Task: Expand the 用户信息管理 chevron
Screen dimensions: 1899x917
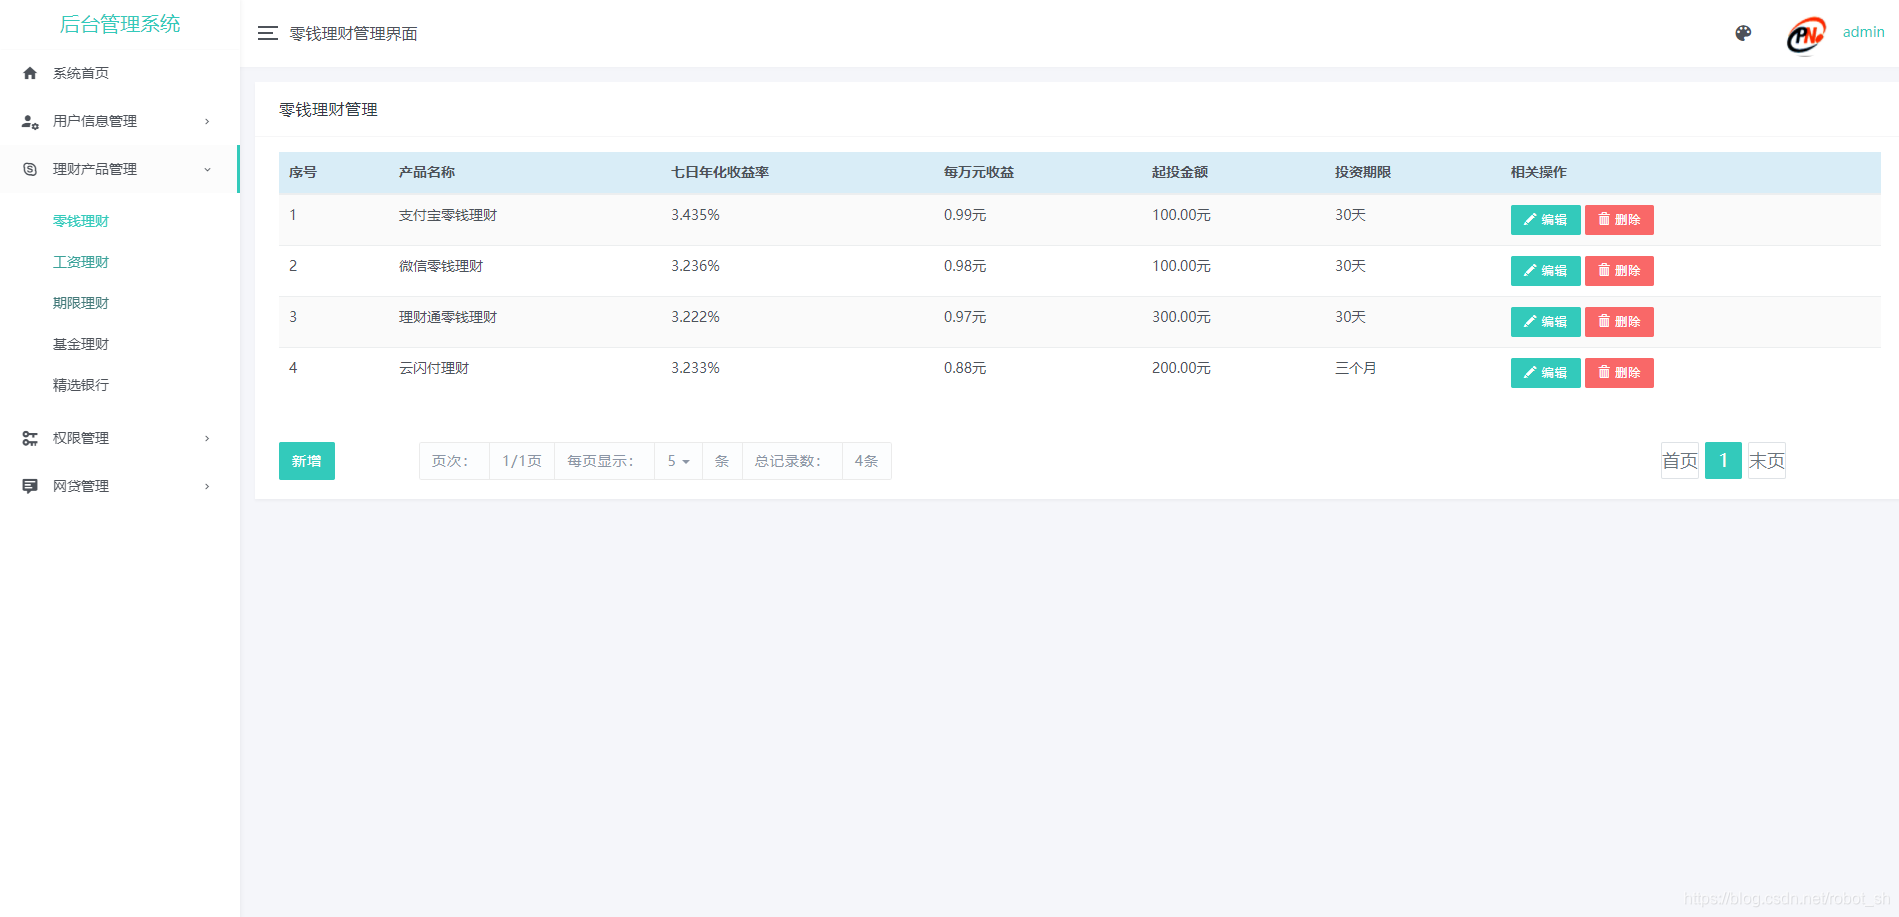Action: click(207, 121)
